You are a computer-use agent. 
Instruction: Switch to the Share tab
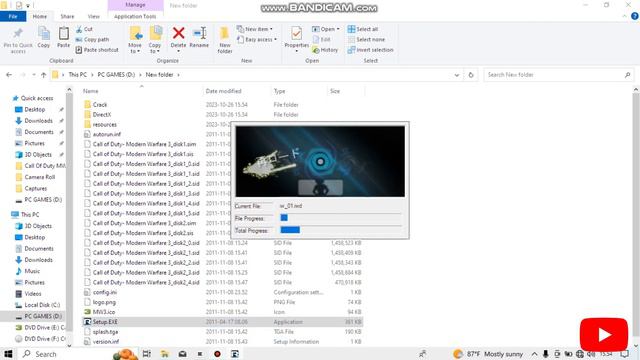click(67, 16)
